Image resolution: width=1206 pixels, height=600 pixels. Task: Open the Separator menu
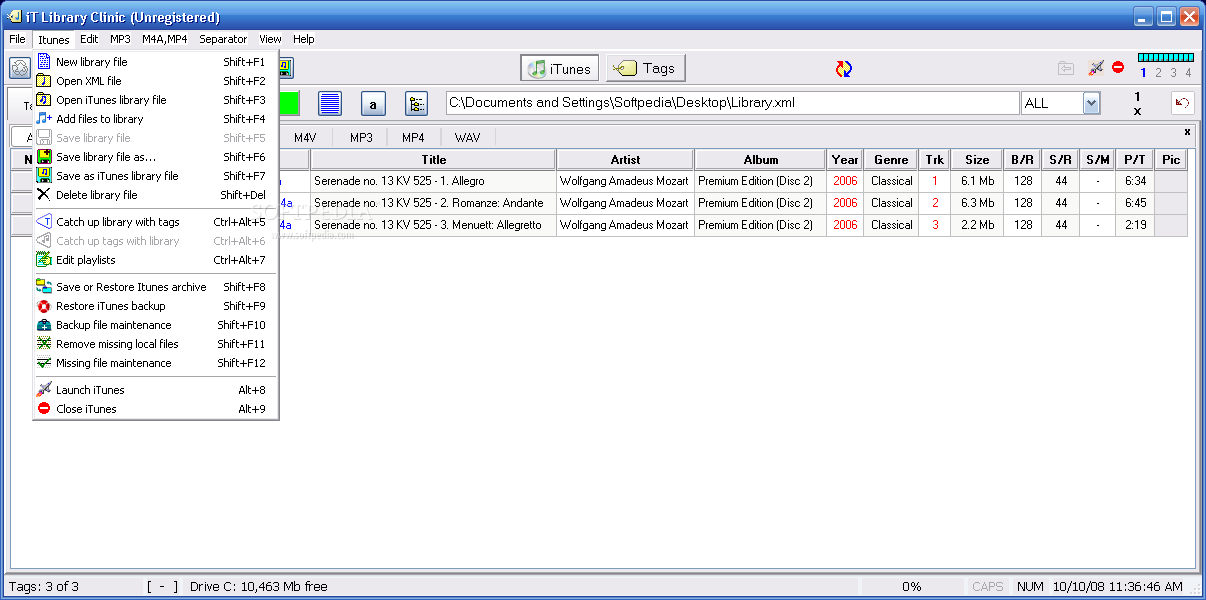coord(223,39)
